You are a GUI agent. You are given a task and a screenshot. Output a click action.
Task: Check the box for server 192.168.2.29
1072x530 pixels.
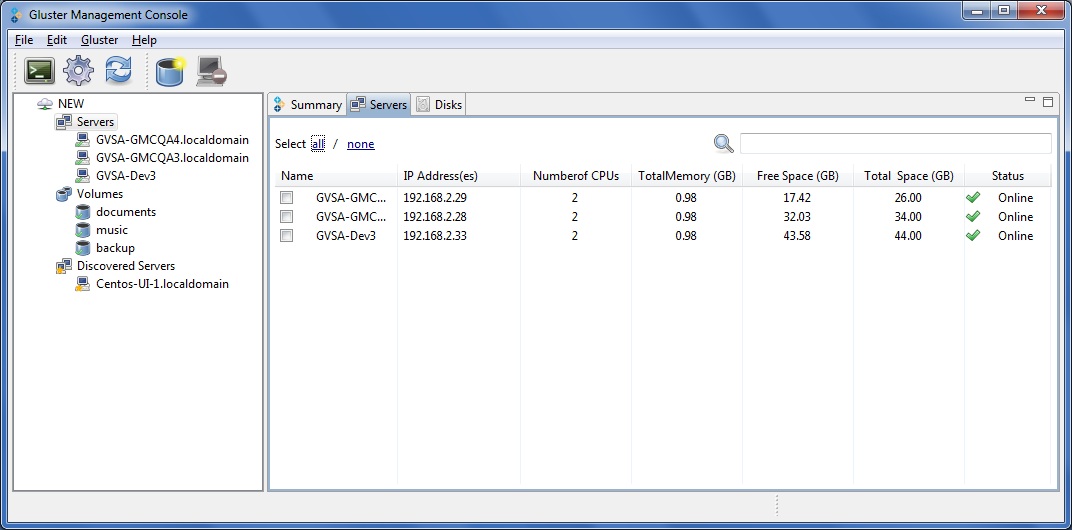pyautogui.click(x=287, y=198)
